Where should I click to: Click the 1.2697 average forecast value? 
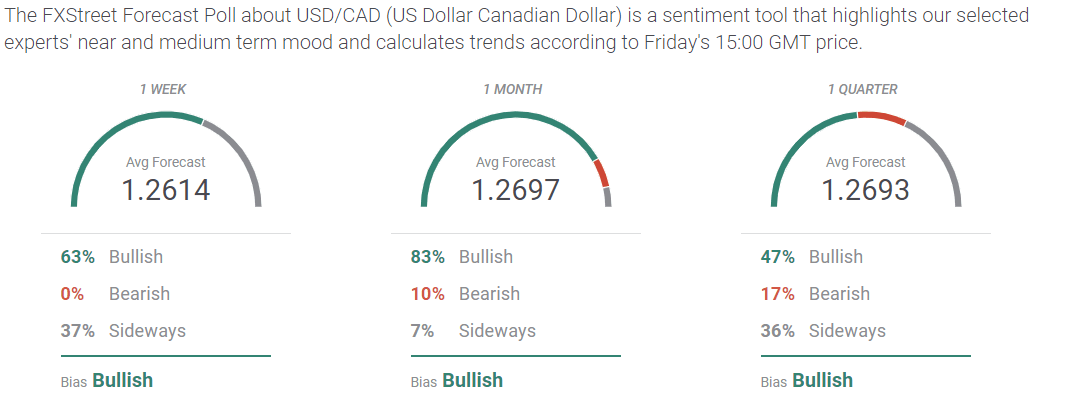point(515,189)
